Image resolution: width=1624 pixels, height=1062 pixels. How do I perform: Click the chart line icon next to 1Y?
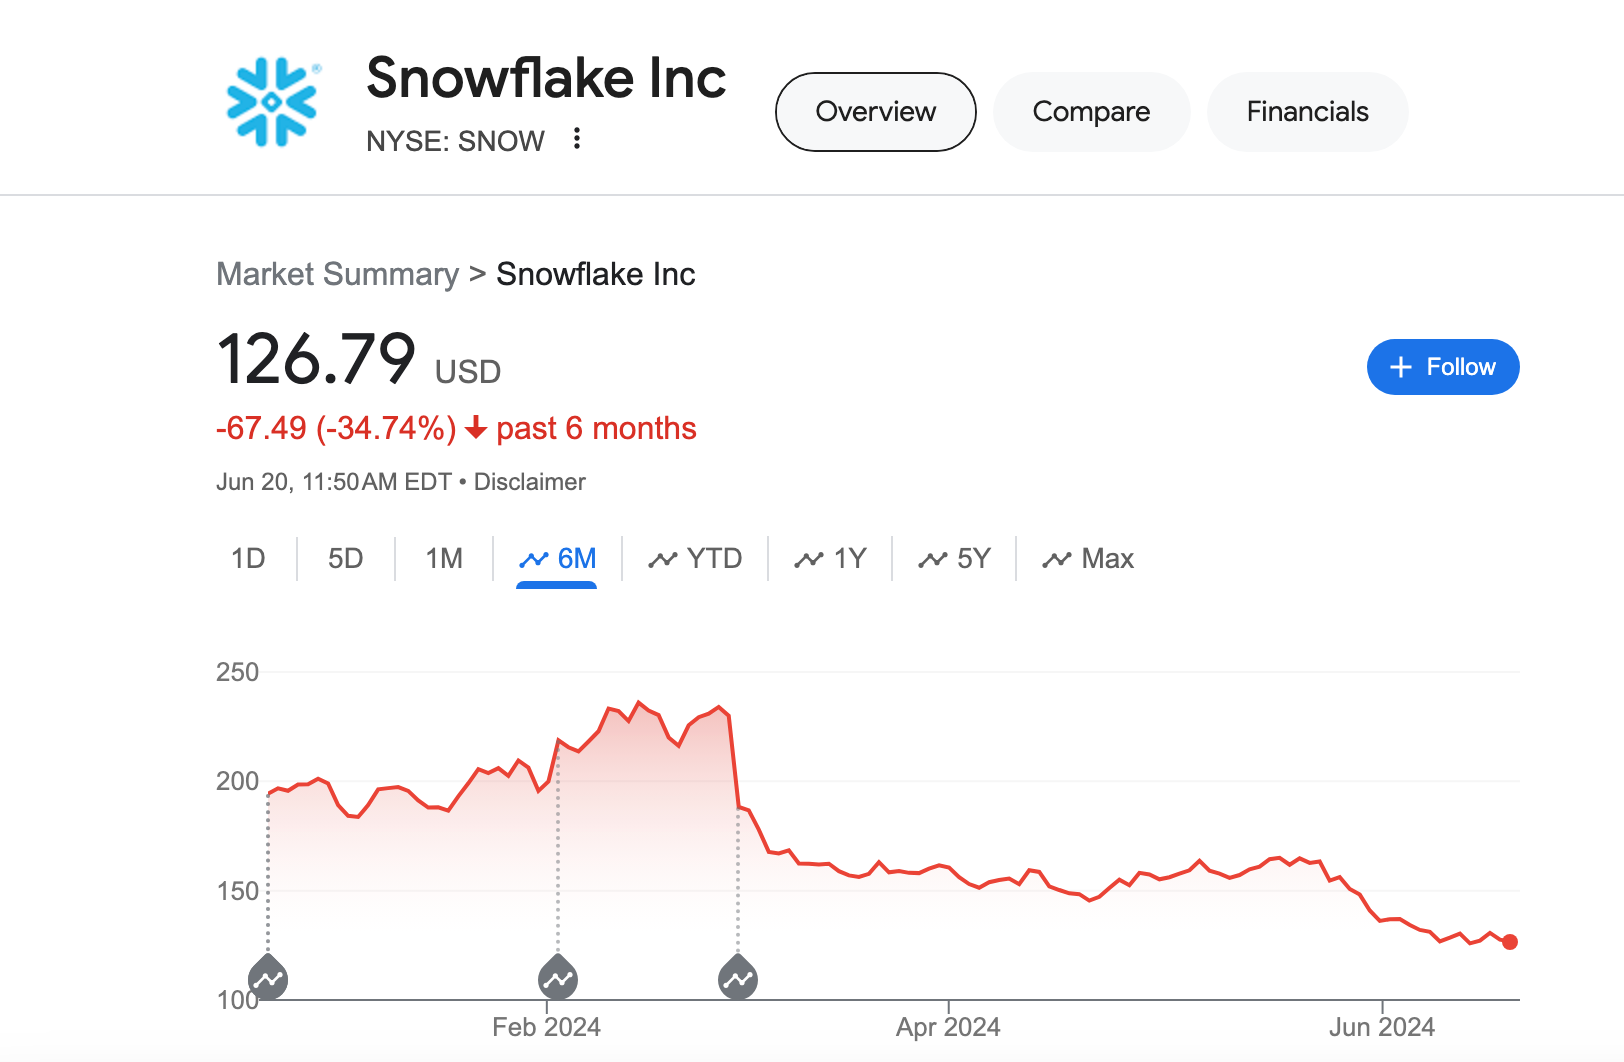point(806,559)
